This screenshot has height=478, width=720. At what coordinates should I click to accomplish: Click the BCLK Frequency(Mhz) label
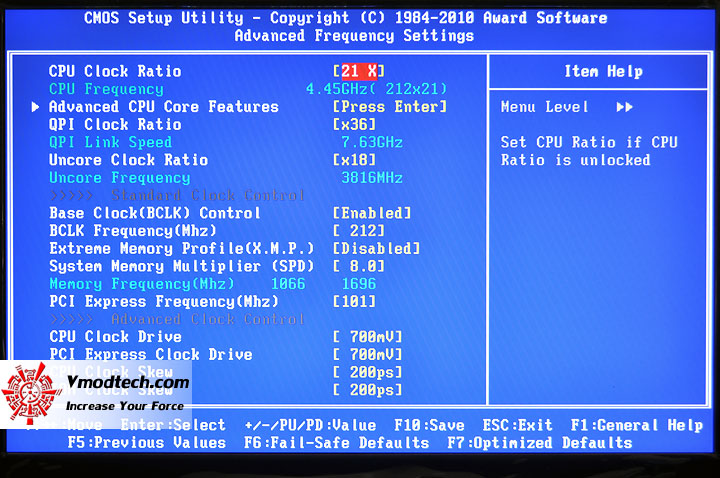pos(133,231)
